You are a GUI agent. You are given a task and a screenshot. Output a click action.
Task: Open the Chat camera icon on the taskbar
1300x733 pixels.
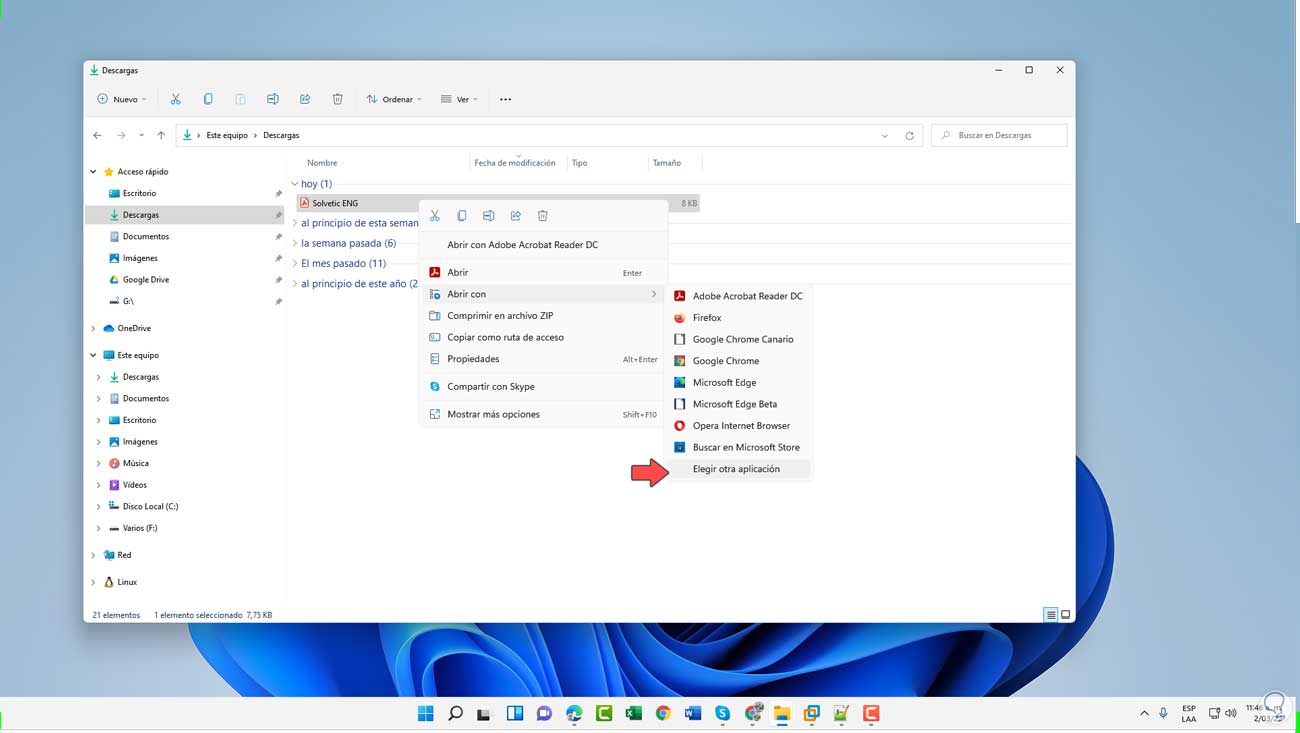[x=544, y=713]
